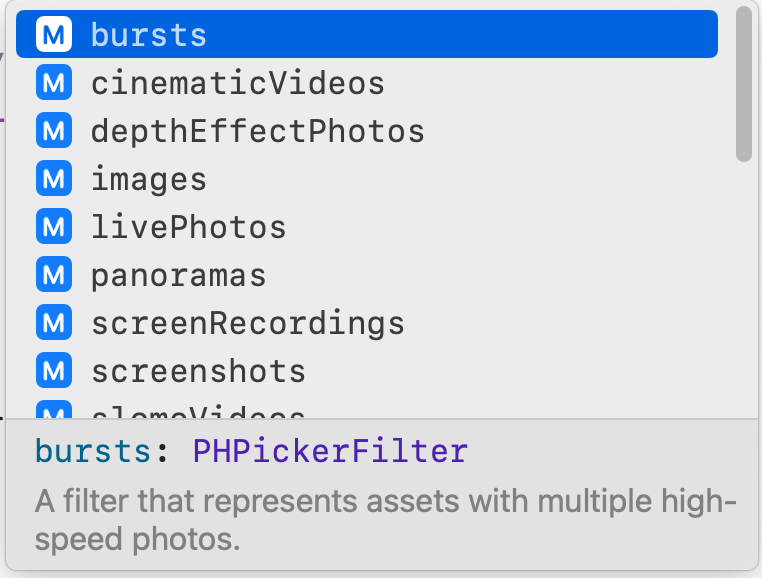Select the partially visible slomoVideos entry

[x=198, y=412]
